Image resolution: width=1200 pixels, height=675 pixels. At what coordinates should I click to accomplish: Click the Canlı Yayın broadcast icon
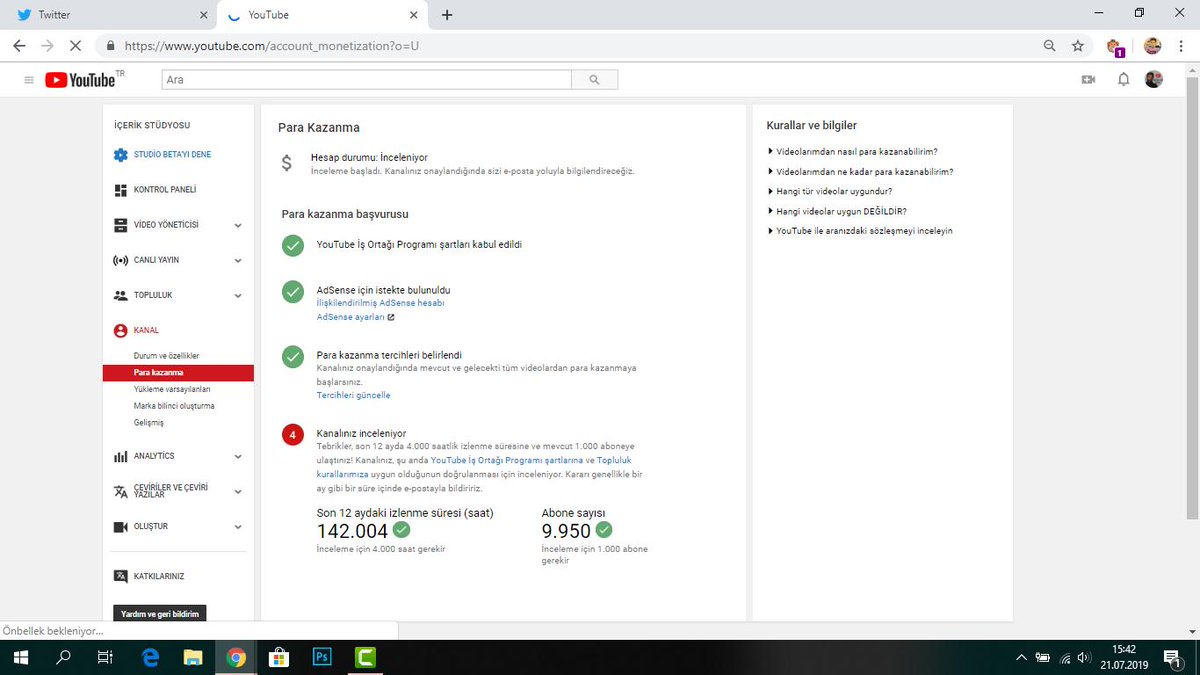(121, 260)
